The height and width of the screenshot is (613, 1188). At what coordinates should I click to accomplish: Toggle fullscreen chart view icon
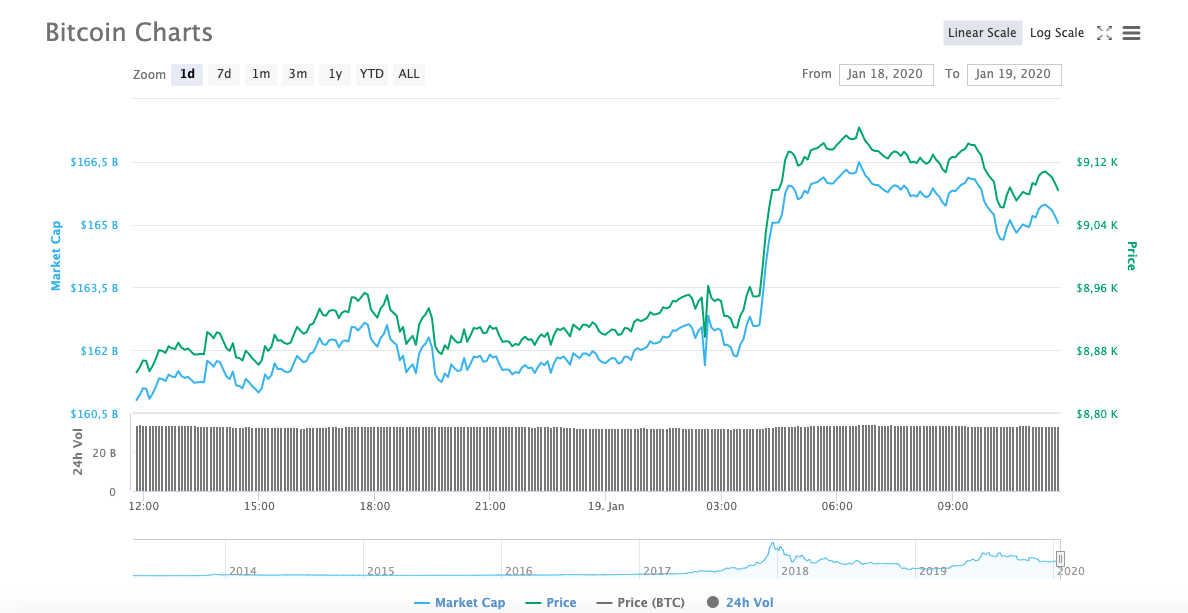coord(1105,33)
